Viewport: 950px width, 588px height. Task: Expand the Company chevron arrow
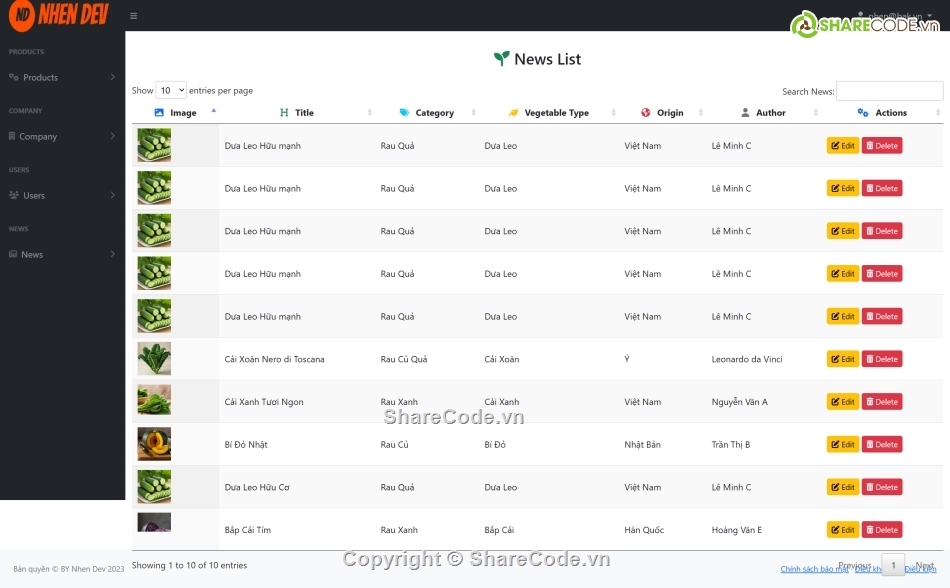pyautogui.click(x=113, y=136)
